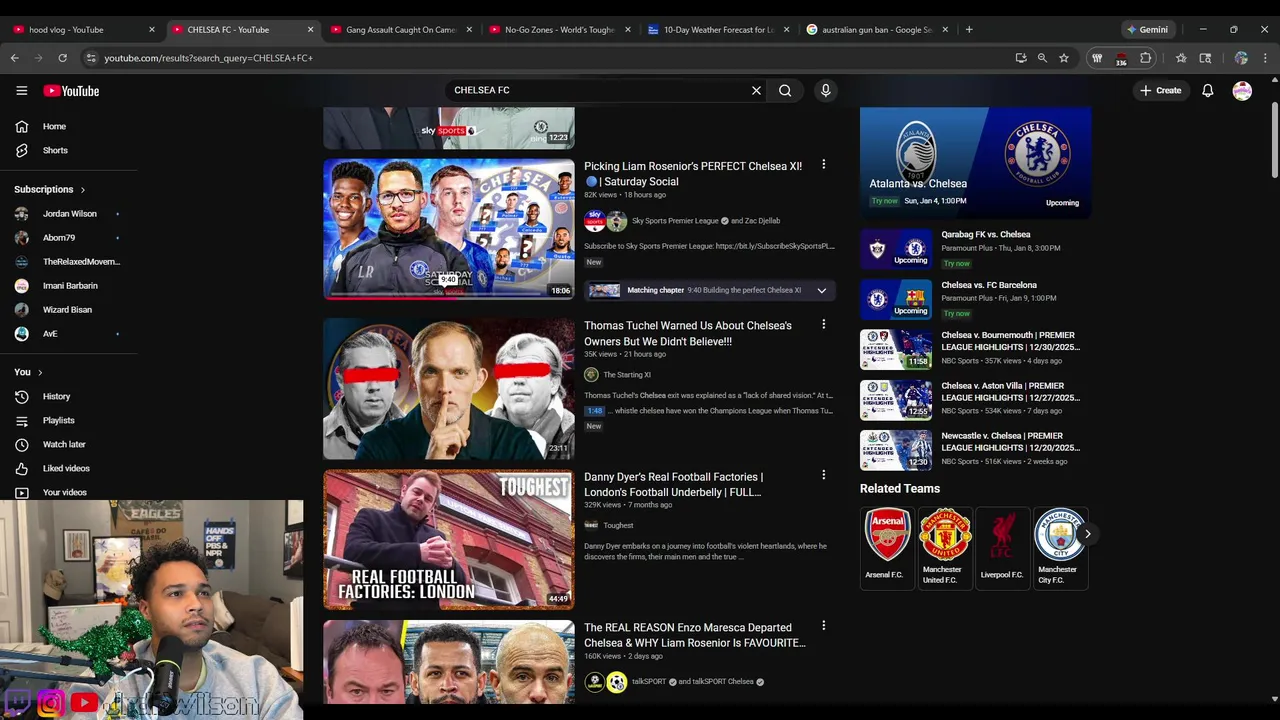
Task: Open the account avatar menu
Action: 1242,90
